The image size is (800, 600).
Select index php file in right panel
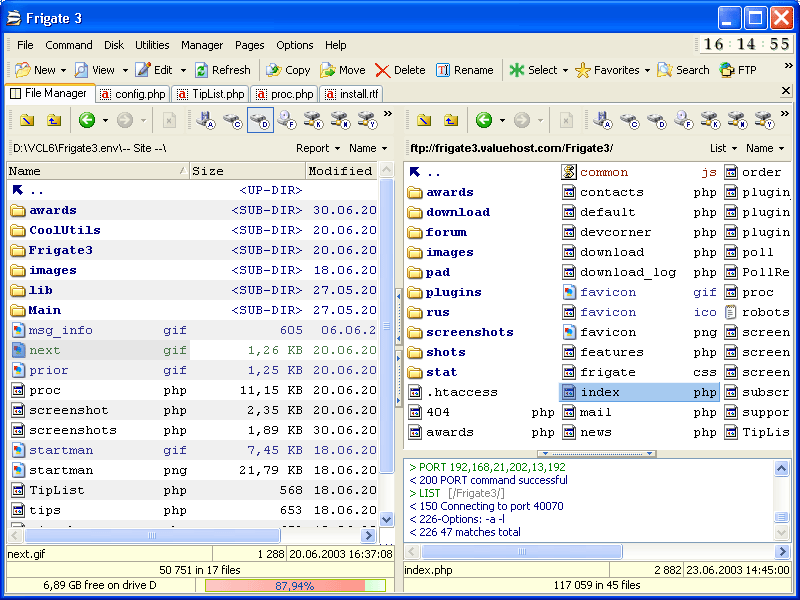pyautogui.click(x=640, y=392)
